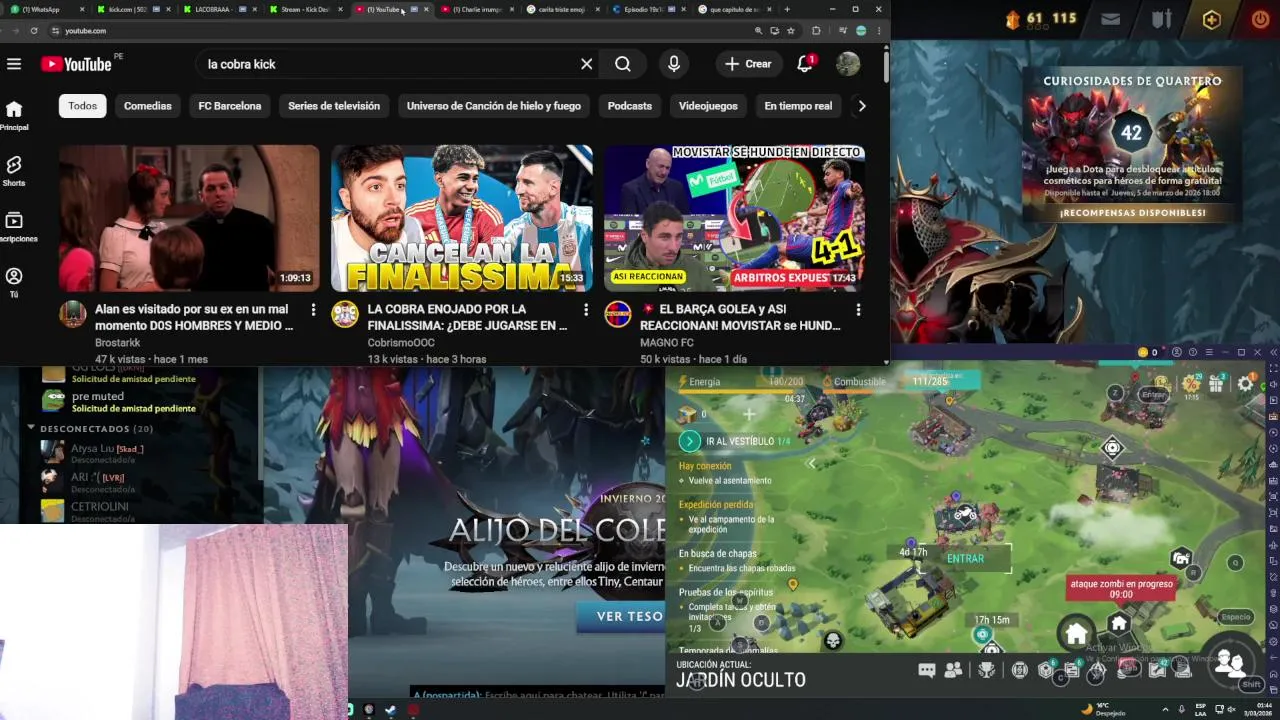Open the game trophy icon in bottom bar
This screenshot has height=720, width=1280.
click(x=987, y=671)
